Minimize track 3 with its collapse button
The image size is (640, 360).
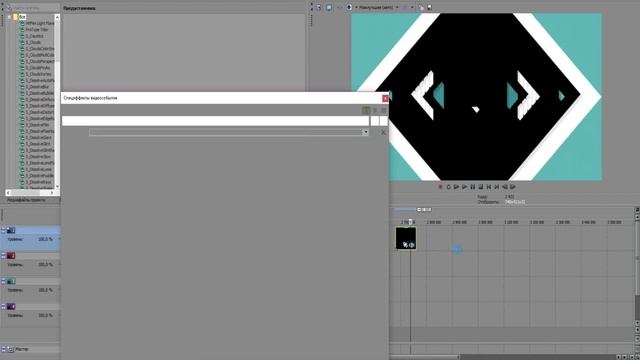coord(3,281)
